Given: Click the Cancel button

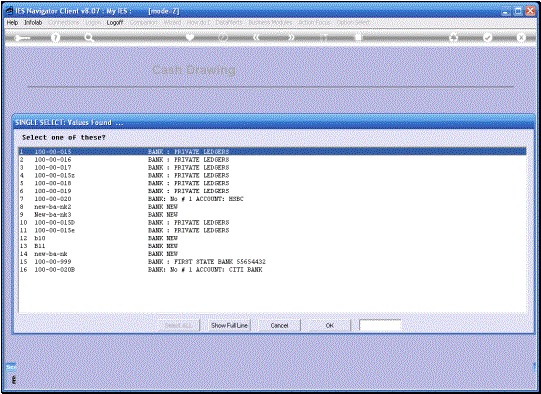Looking at the screenshot, I should pyautogui.click(x=279, y=325).
